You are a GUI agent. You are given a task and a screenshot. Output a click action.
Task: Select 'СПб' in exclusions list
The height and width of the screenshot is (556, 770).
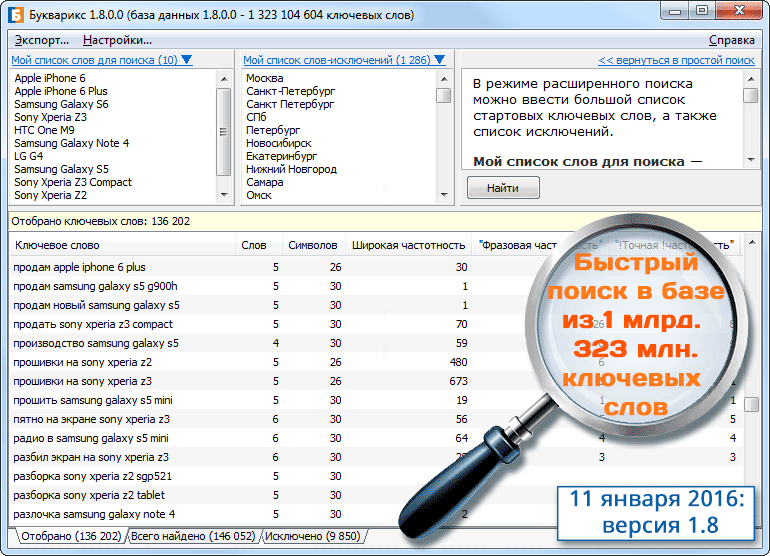[x=256, y=117]
